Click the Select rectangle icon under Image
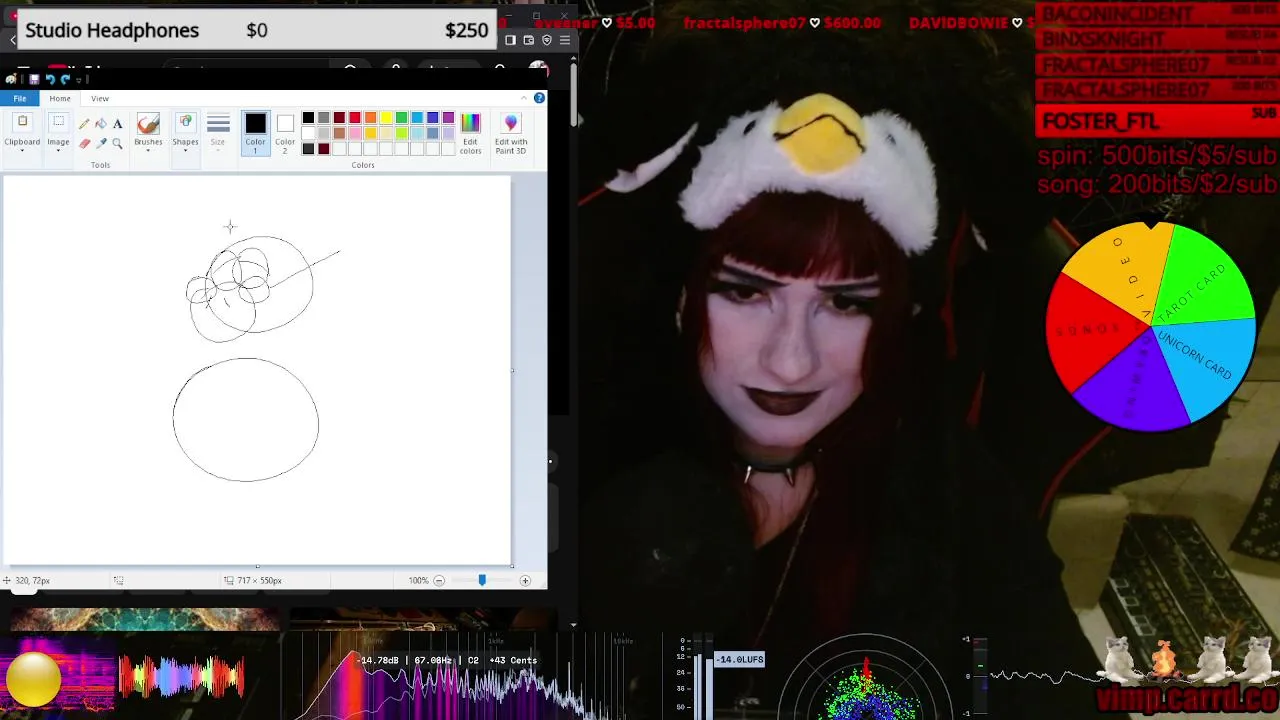The height and width of the screenshot is (720, 1280). (58, 123)
